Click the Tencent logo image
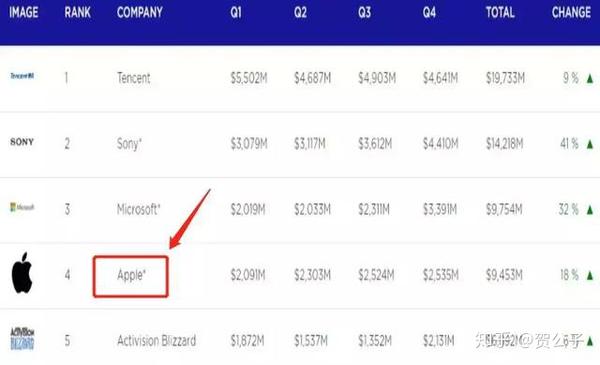 (22, 76)
